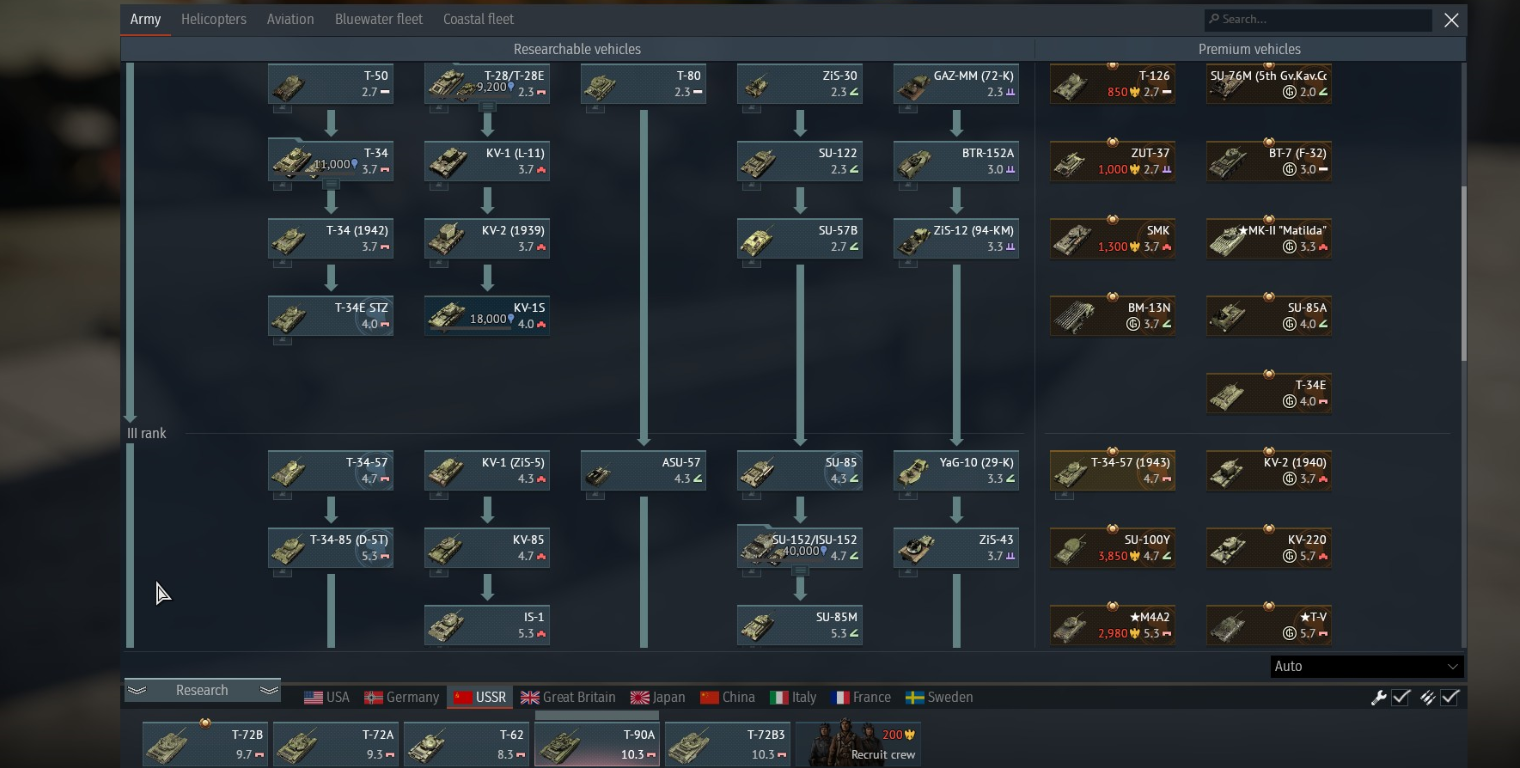Viewport: 1520px width, 768px height.
Task: Select the KV-1 (L-11) heavy tank card
Action: tap(487, 161)
